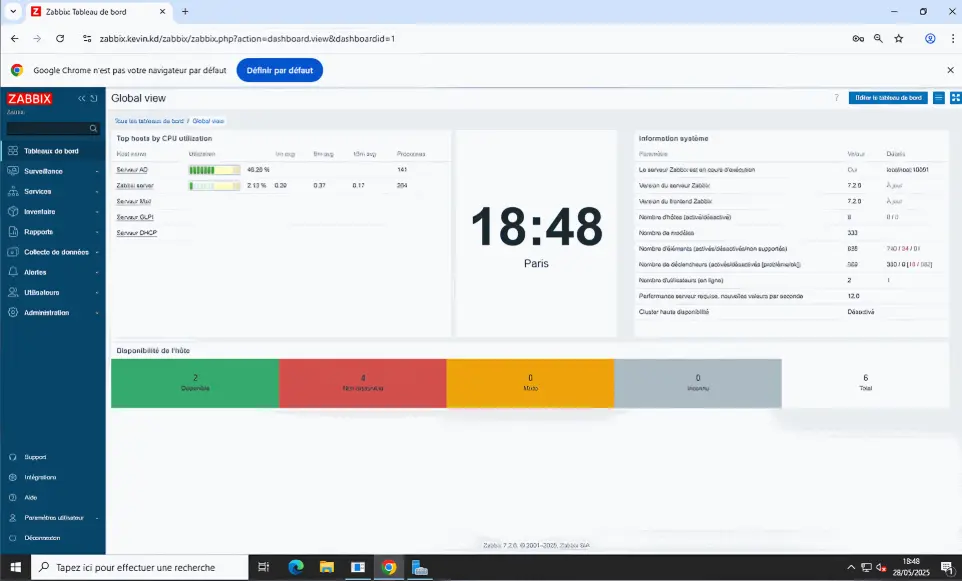Click the Définir par défaut button

pos(280,71)
